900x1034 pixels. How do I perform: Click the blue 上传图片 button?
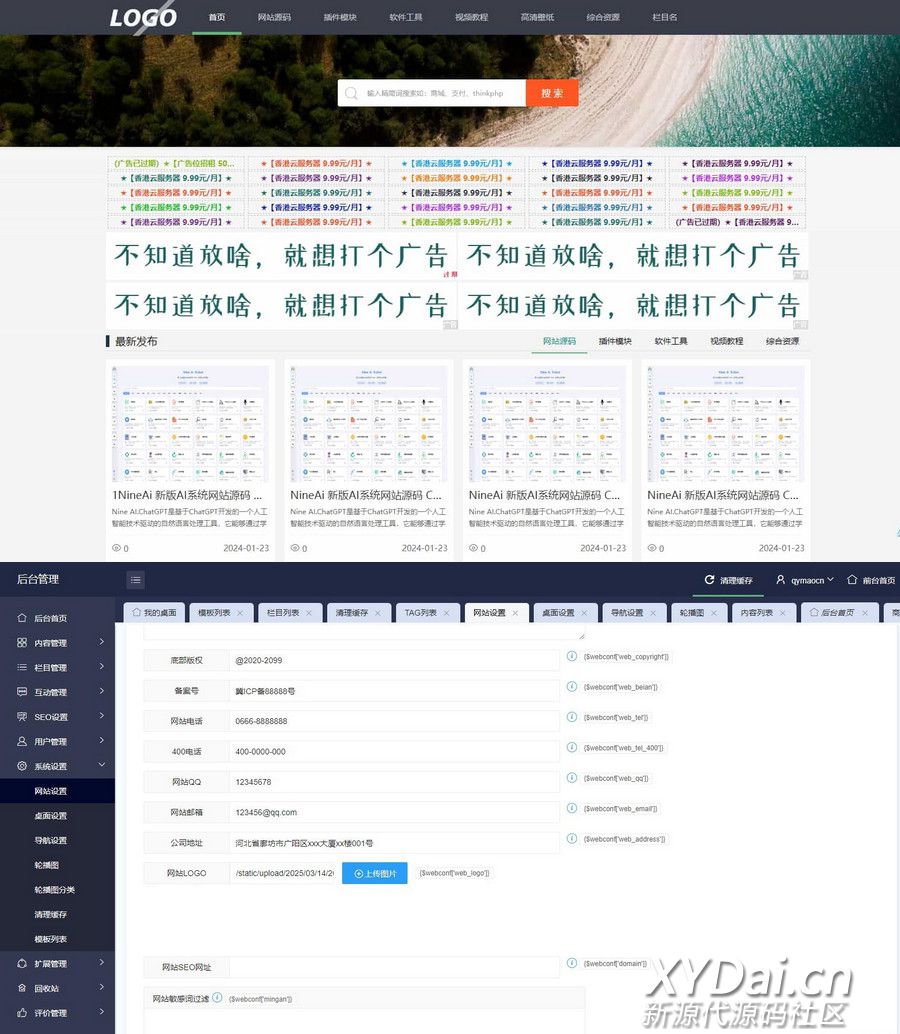tap(374, 874)
